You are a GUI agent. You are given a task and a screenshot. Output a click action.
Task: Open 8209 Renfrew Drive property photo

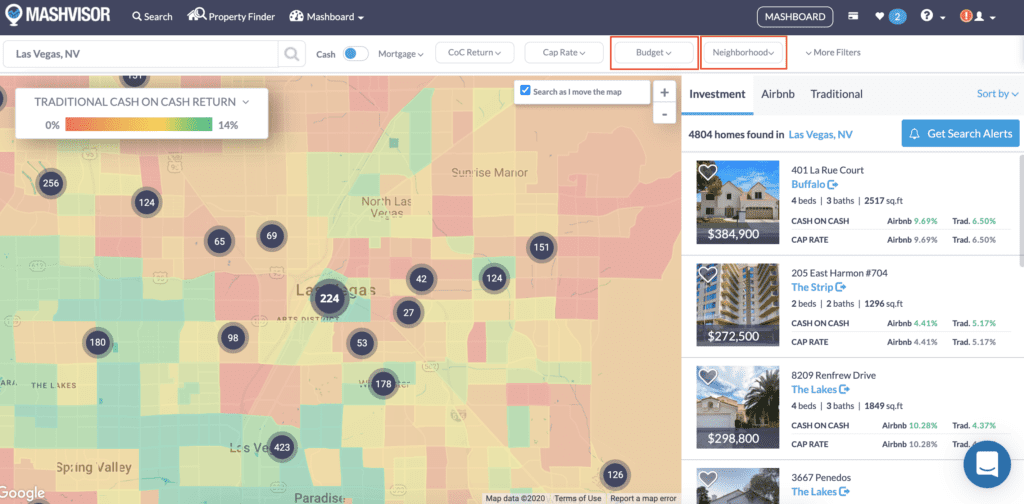[738, 407]
